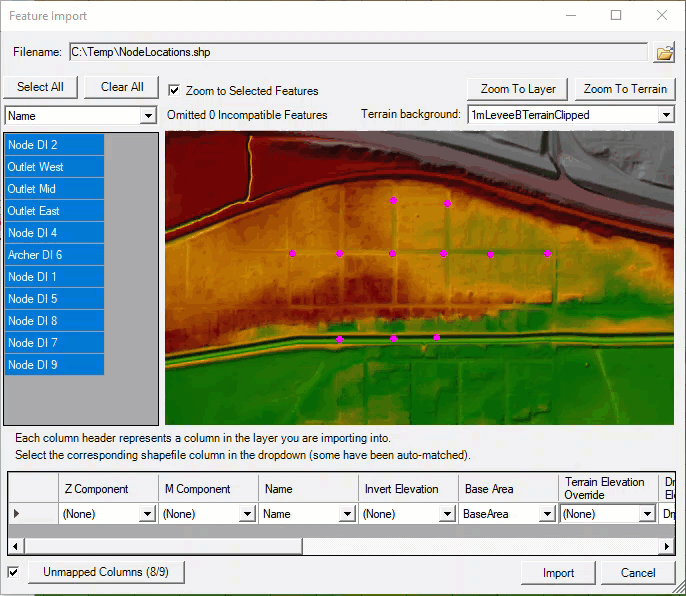Toggle Zoom to Selected Features checkbox

pos(174,90)
